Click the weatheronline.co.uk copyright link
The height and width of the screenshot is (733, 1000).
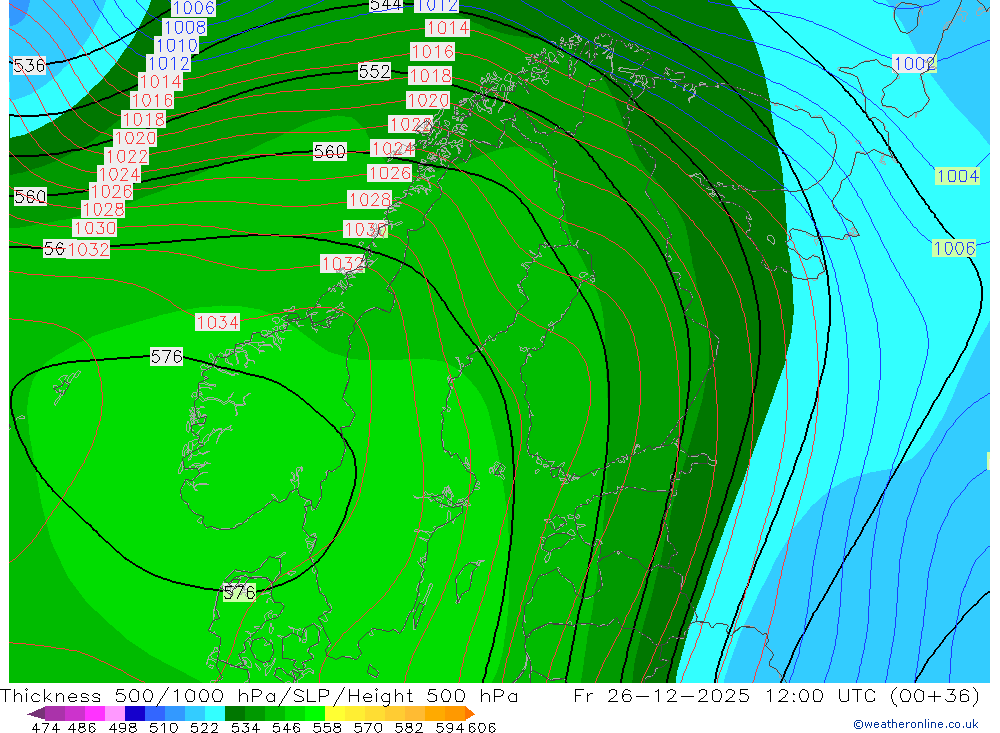915,724
